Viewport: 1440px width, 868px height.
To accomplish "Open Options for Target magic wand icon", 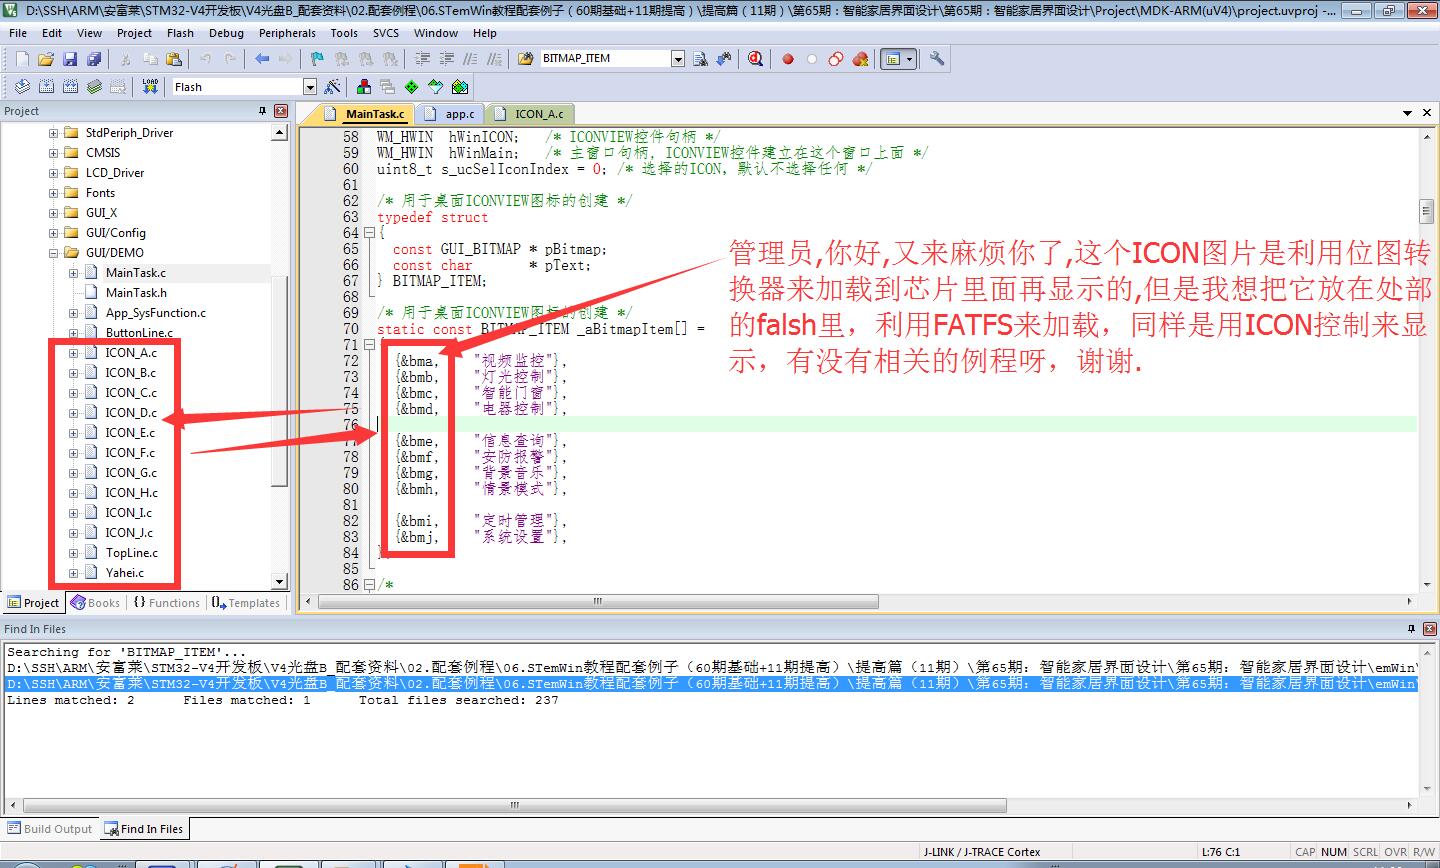I will [x=333, y=87].
